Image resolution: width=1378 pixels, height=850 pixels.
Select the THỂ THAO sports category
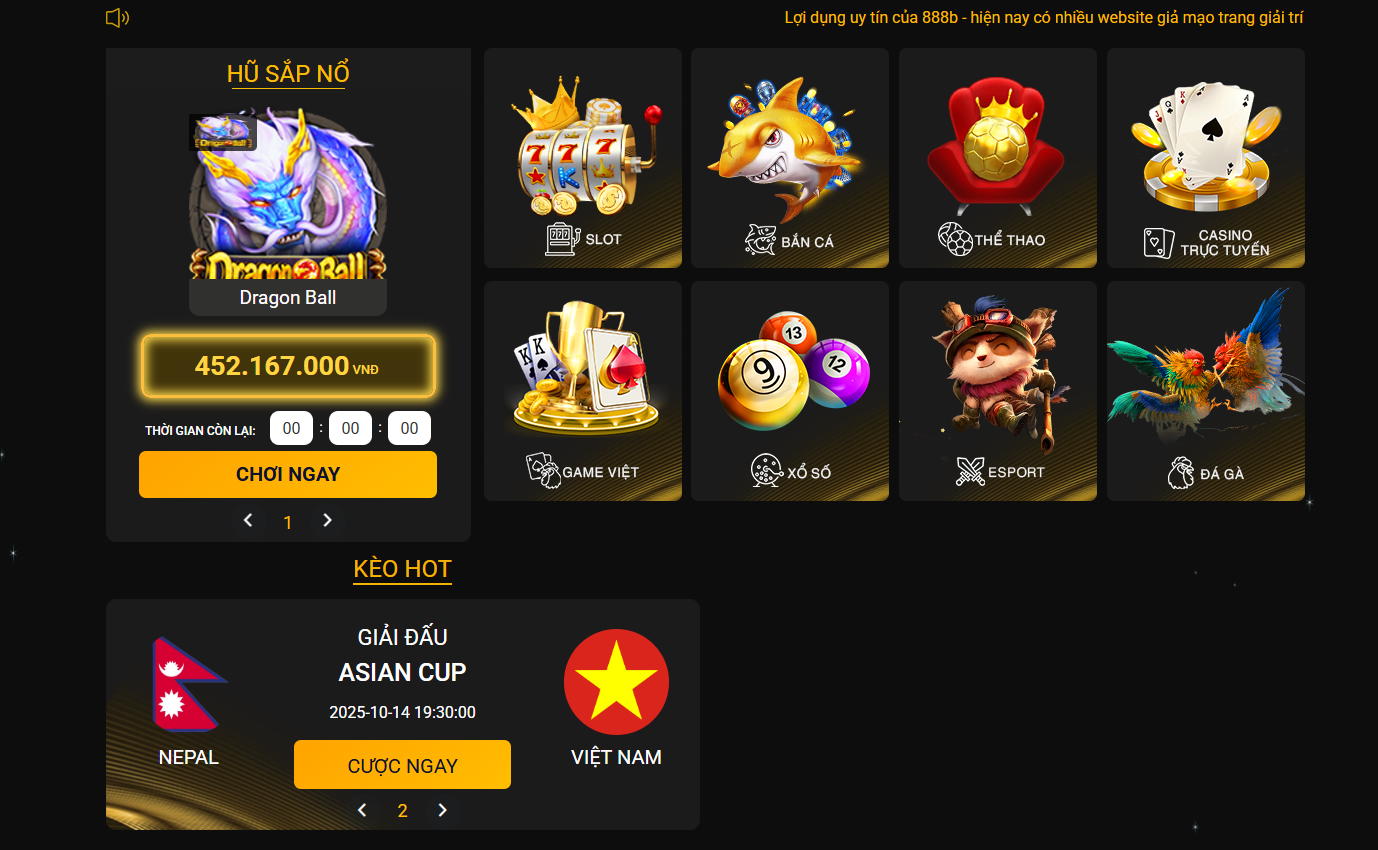pos(998,158)
